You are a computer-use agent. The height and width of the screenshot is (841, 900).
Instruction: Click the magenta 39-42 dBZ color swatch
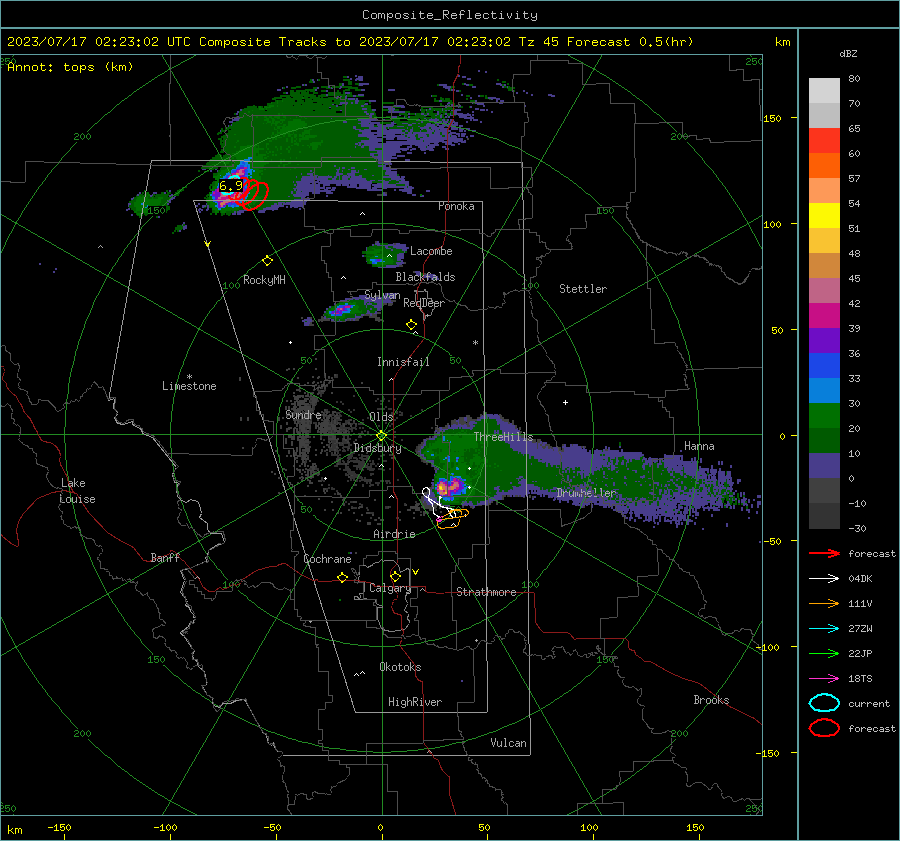[824, 316]
